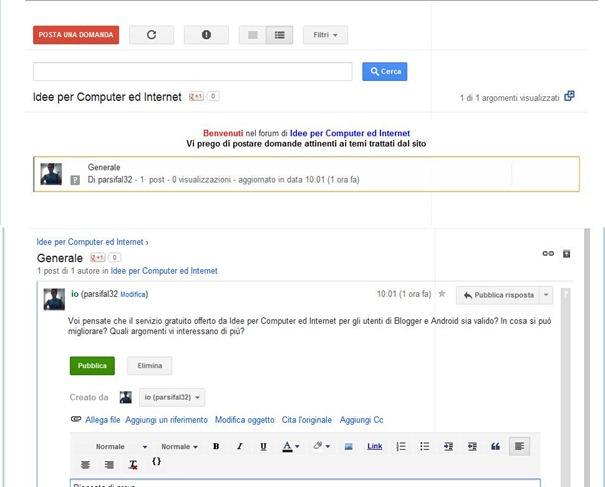Align text right
This screenshot has height=487, width=605.
pyautogui.click(x=109, y=464)
